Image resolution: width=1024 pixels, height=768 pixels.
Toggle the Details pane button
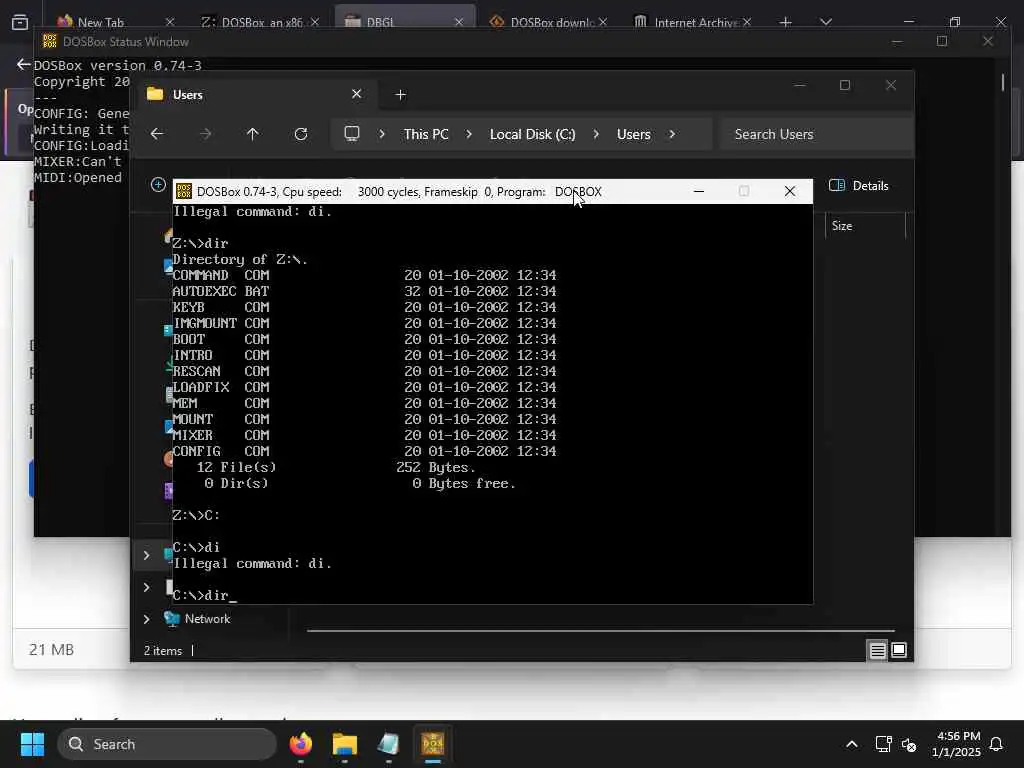click(x=858, y=185)
